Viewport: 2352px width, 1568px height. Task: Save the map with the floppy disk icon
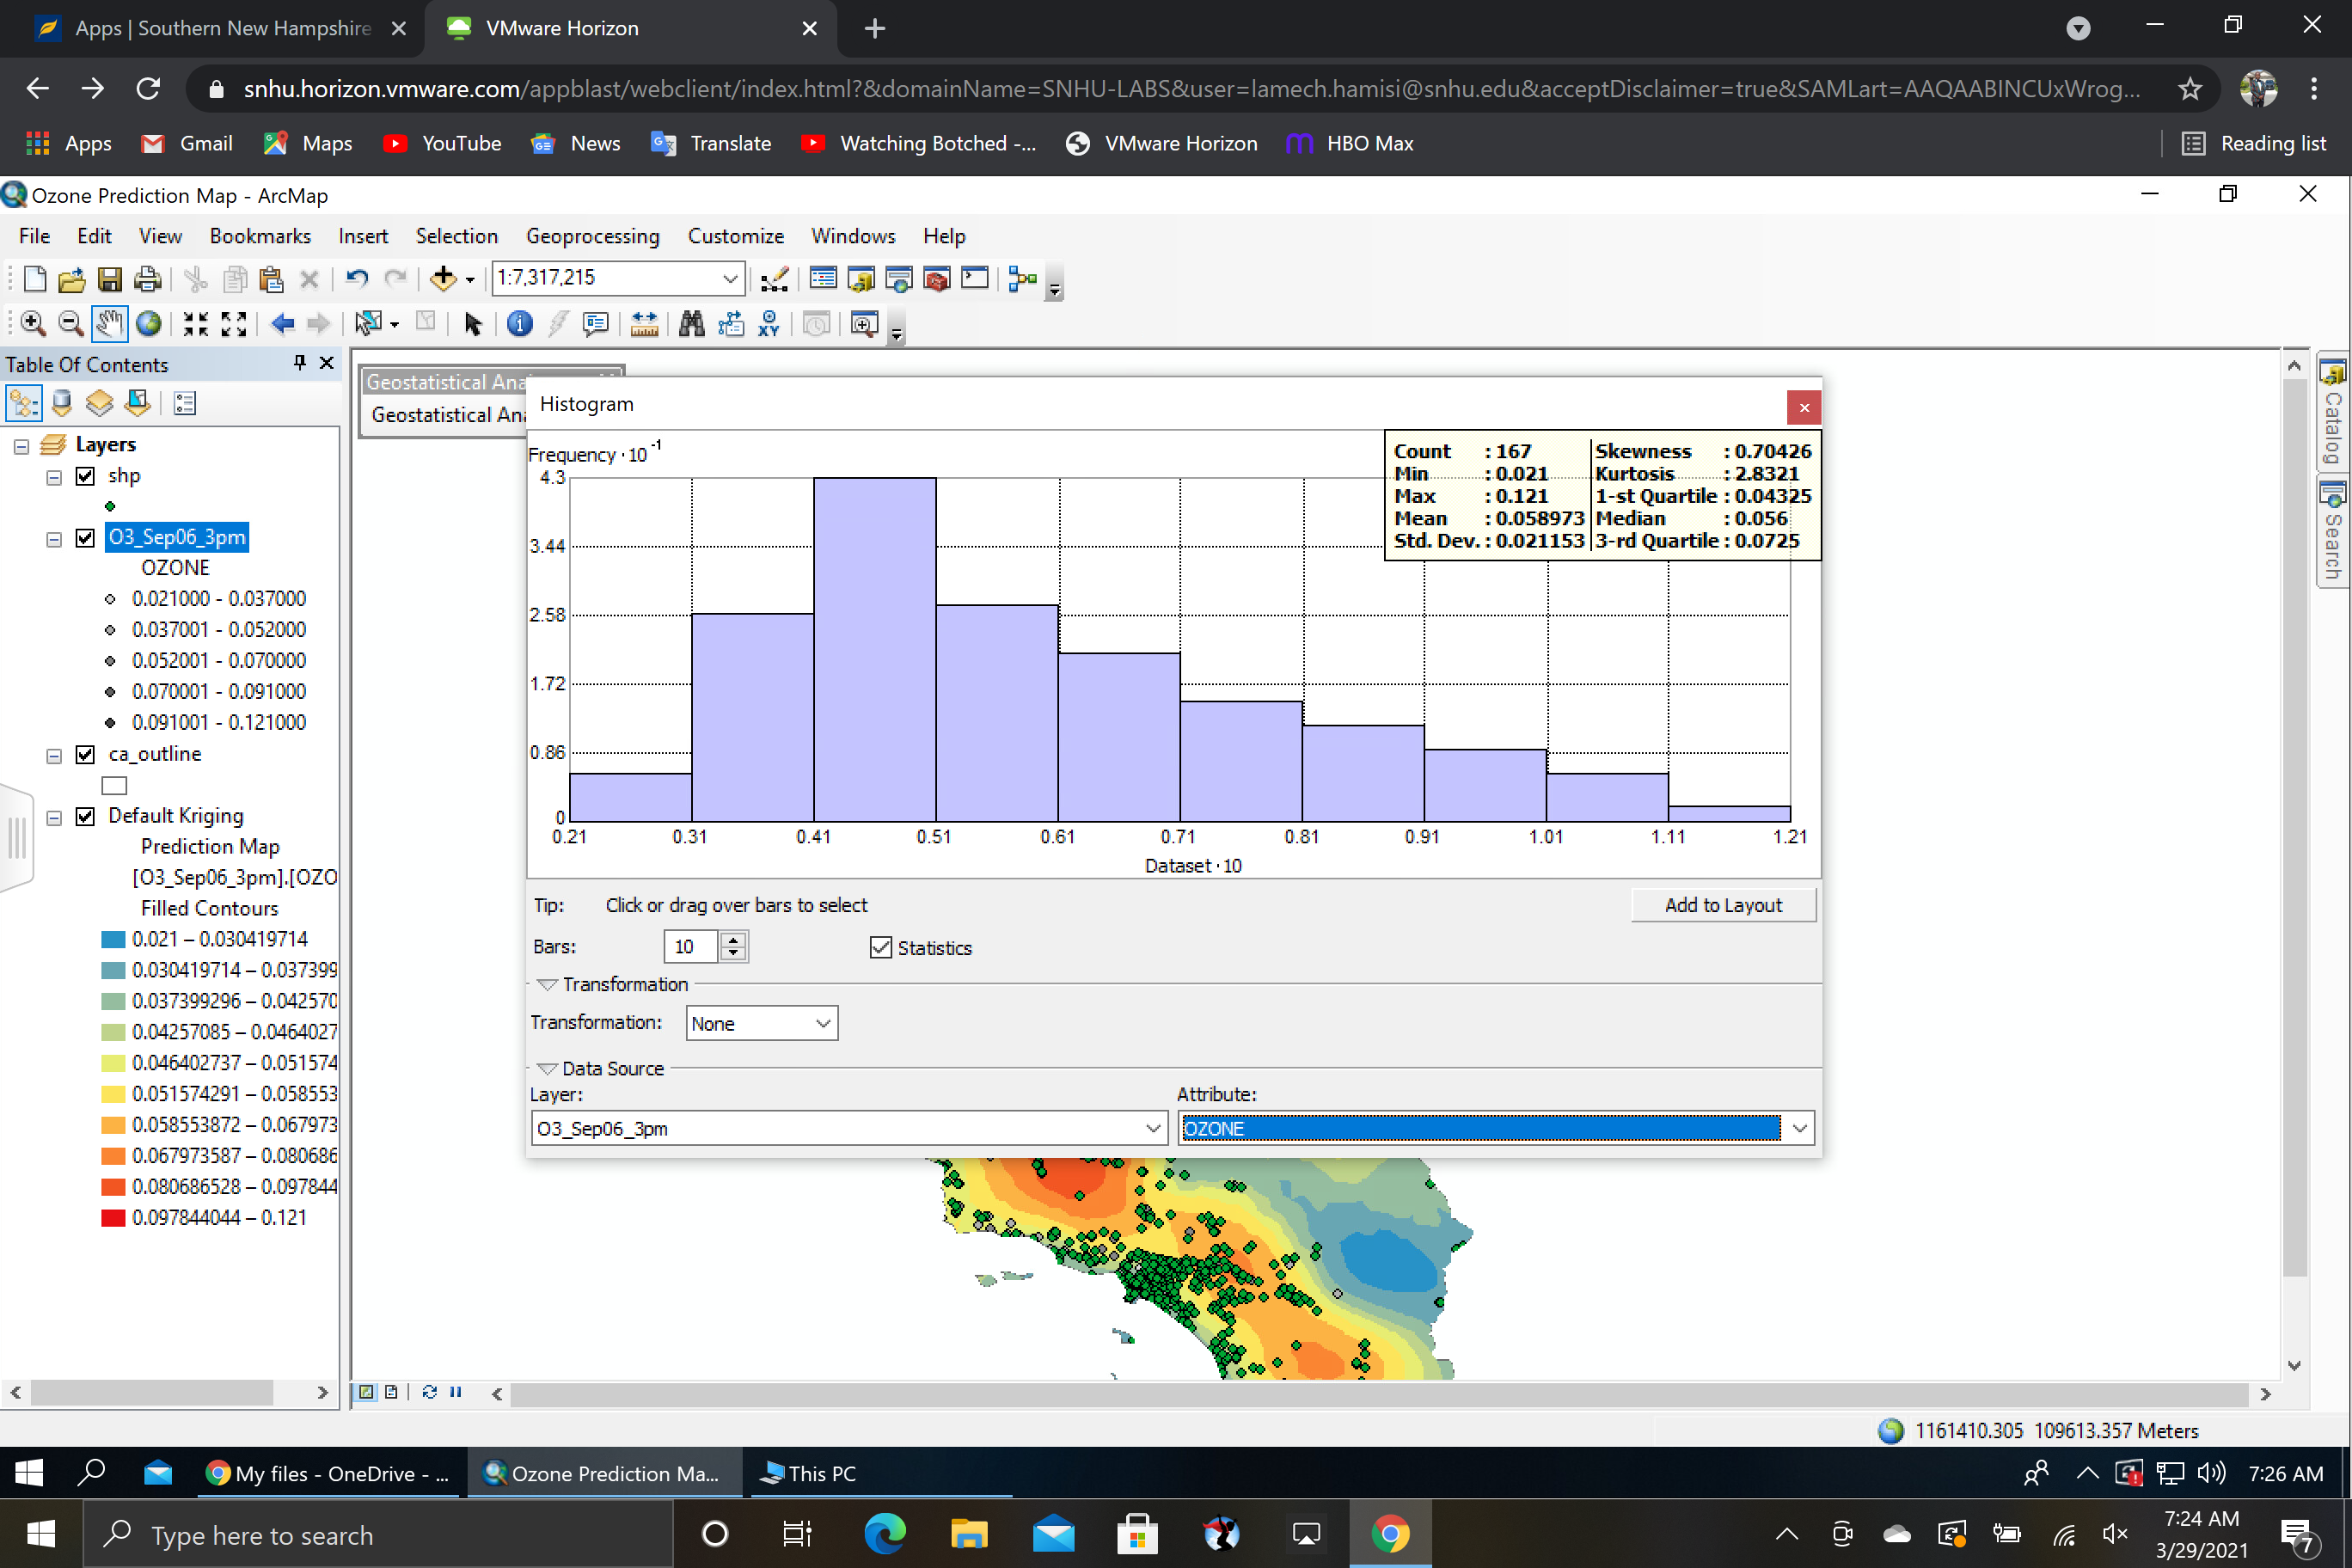109,279
